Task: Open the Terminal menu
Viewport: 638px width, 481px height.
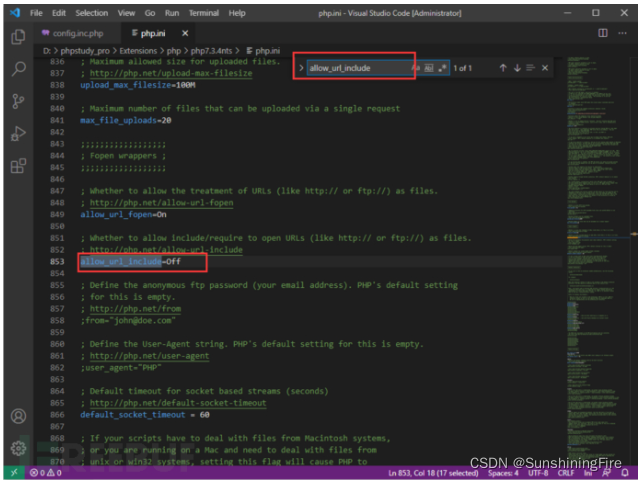Action: pyautogui.click(x=203, y=13)
